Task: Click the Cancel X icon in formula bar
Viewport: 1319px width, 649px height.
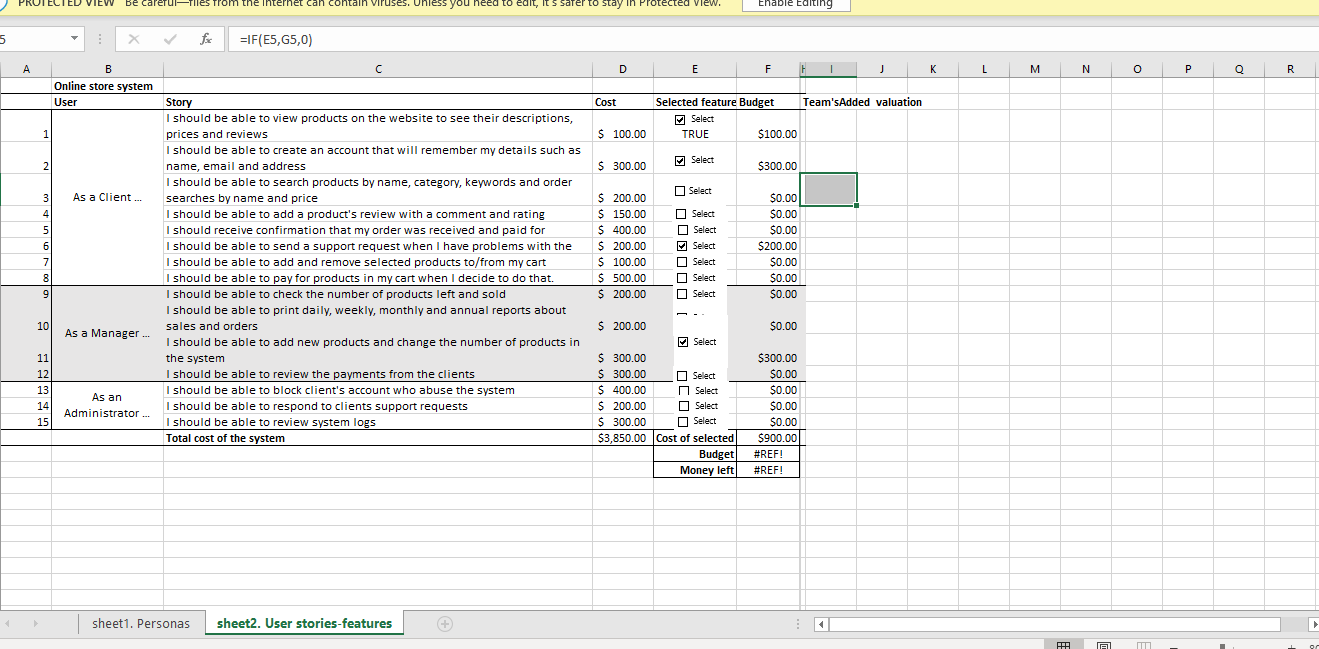Action: tap(133, 39)
